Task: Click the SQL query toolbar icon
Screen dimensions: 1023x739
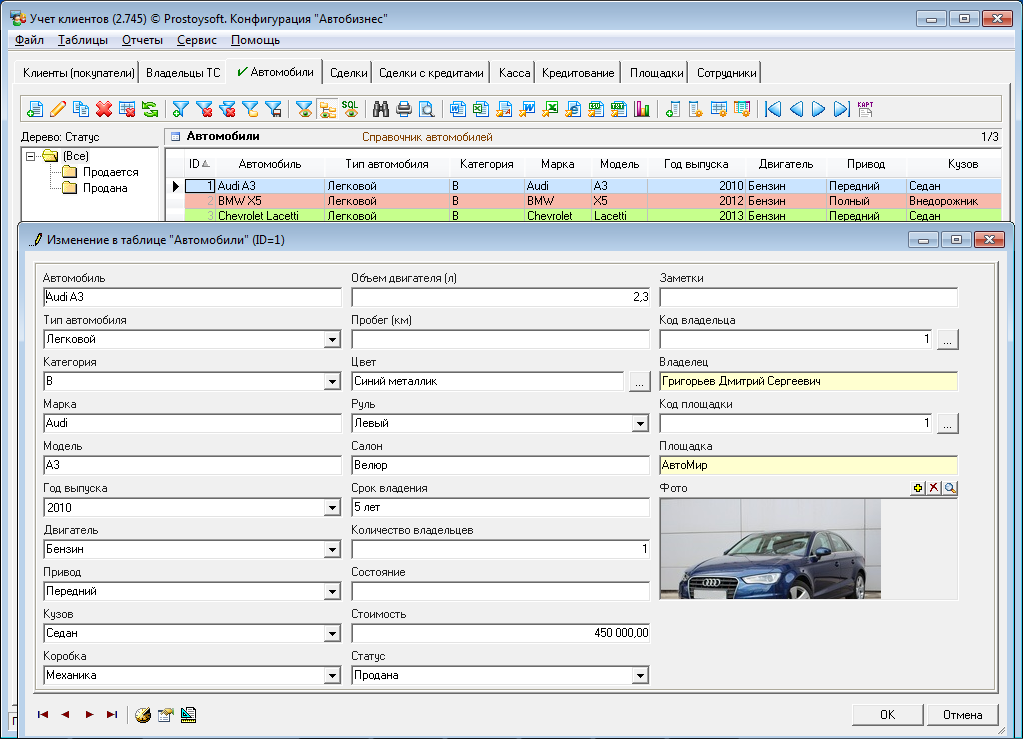Action: pos(350,109)
